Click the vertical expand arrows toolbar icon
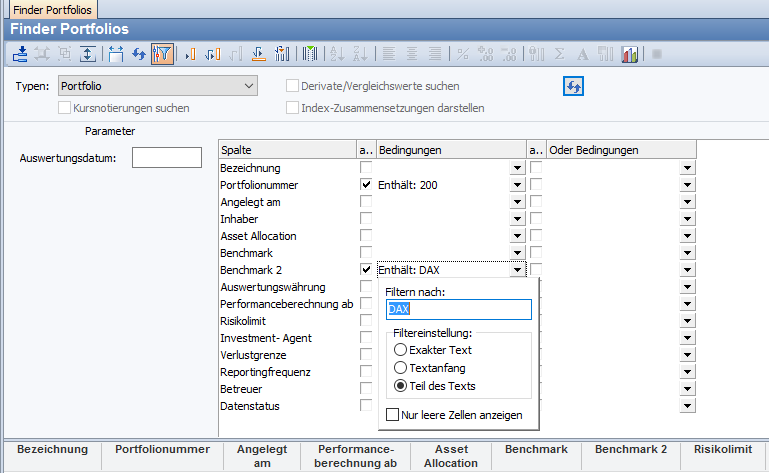Image resolution: width=769 pixels, height=473 pixels. pyautogui.click(x=88, y=54)
